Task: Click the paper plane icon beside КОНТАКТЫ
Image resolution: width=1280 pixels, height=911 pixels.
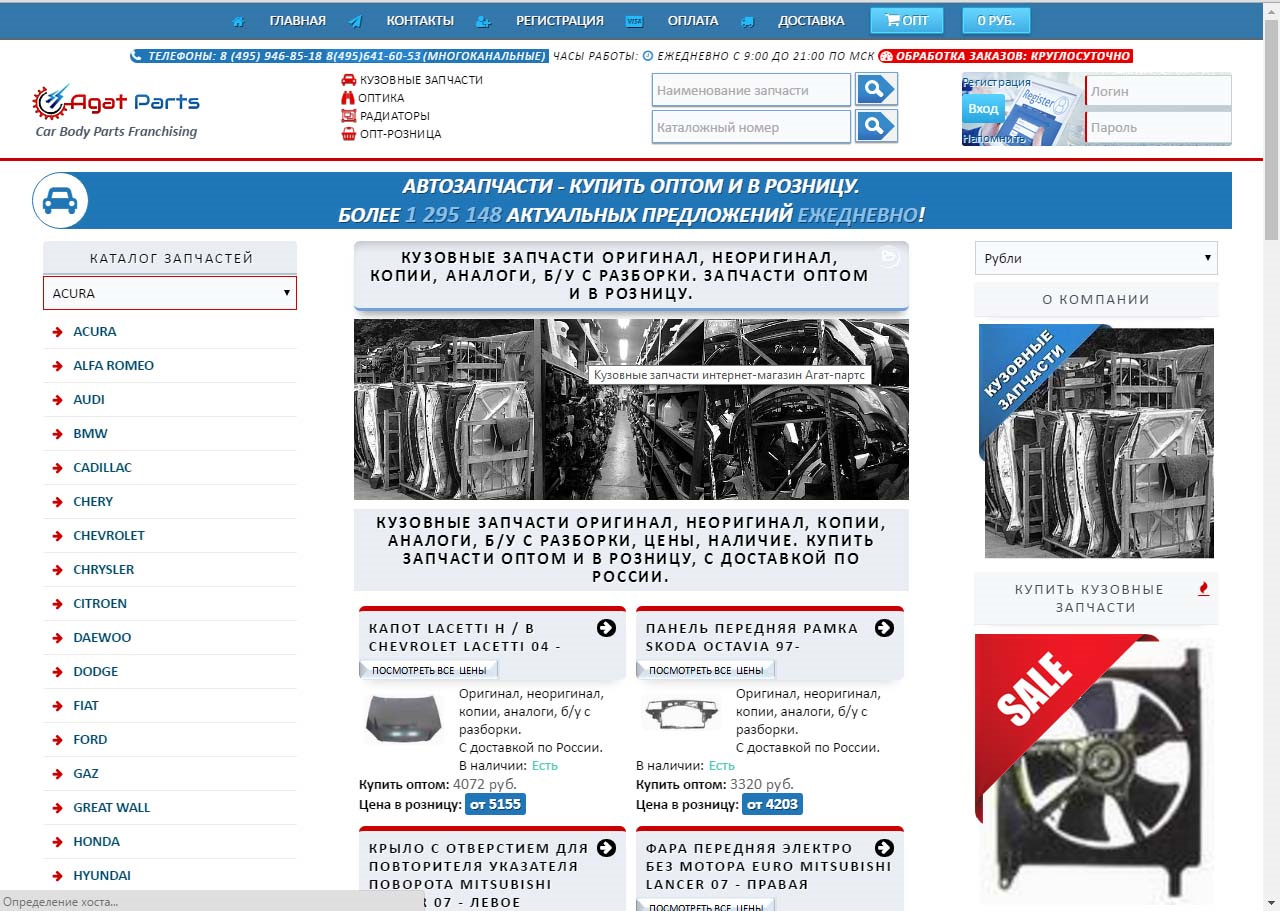Action: point(355,21)
